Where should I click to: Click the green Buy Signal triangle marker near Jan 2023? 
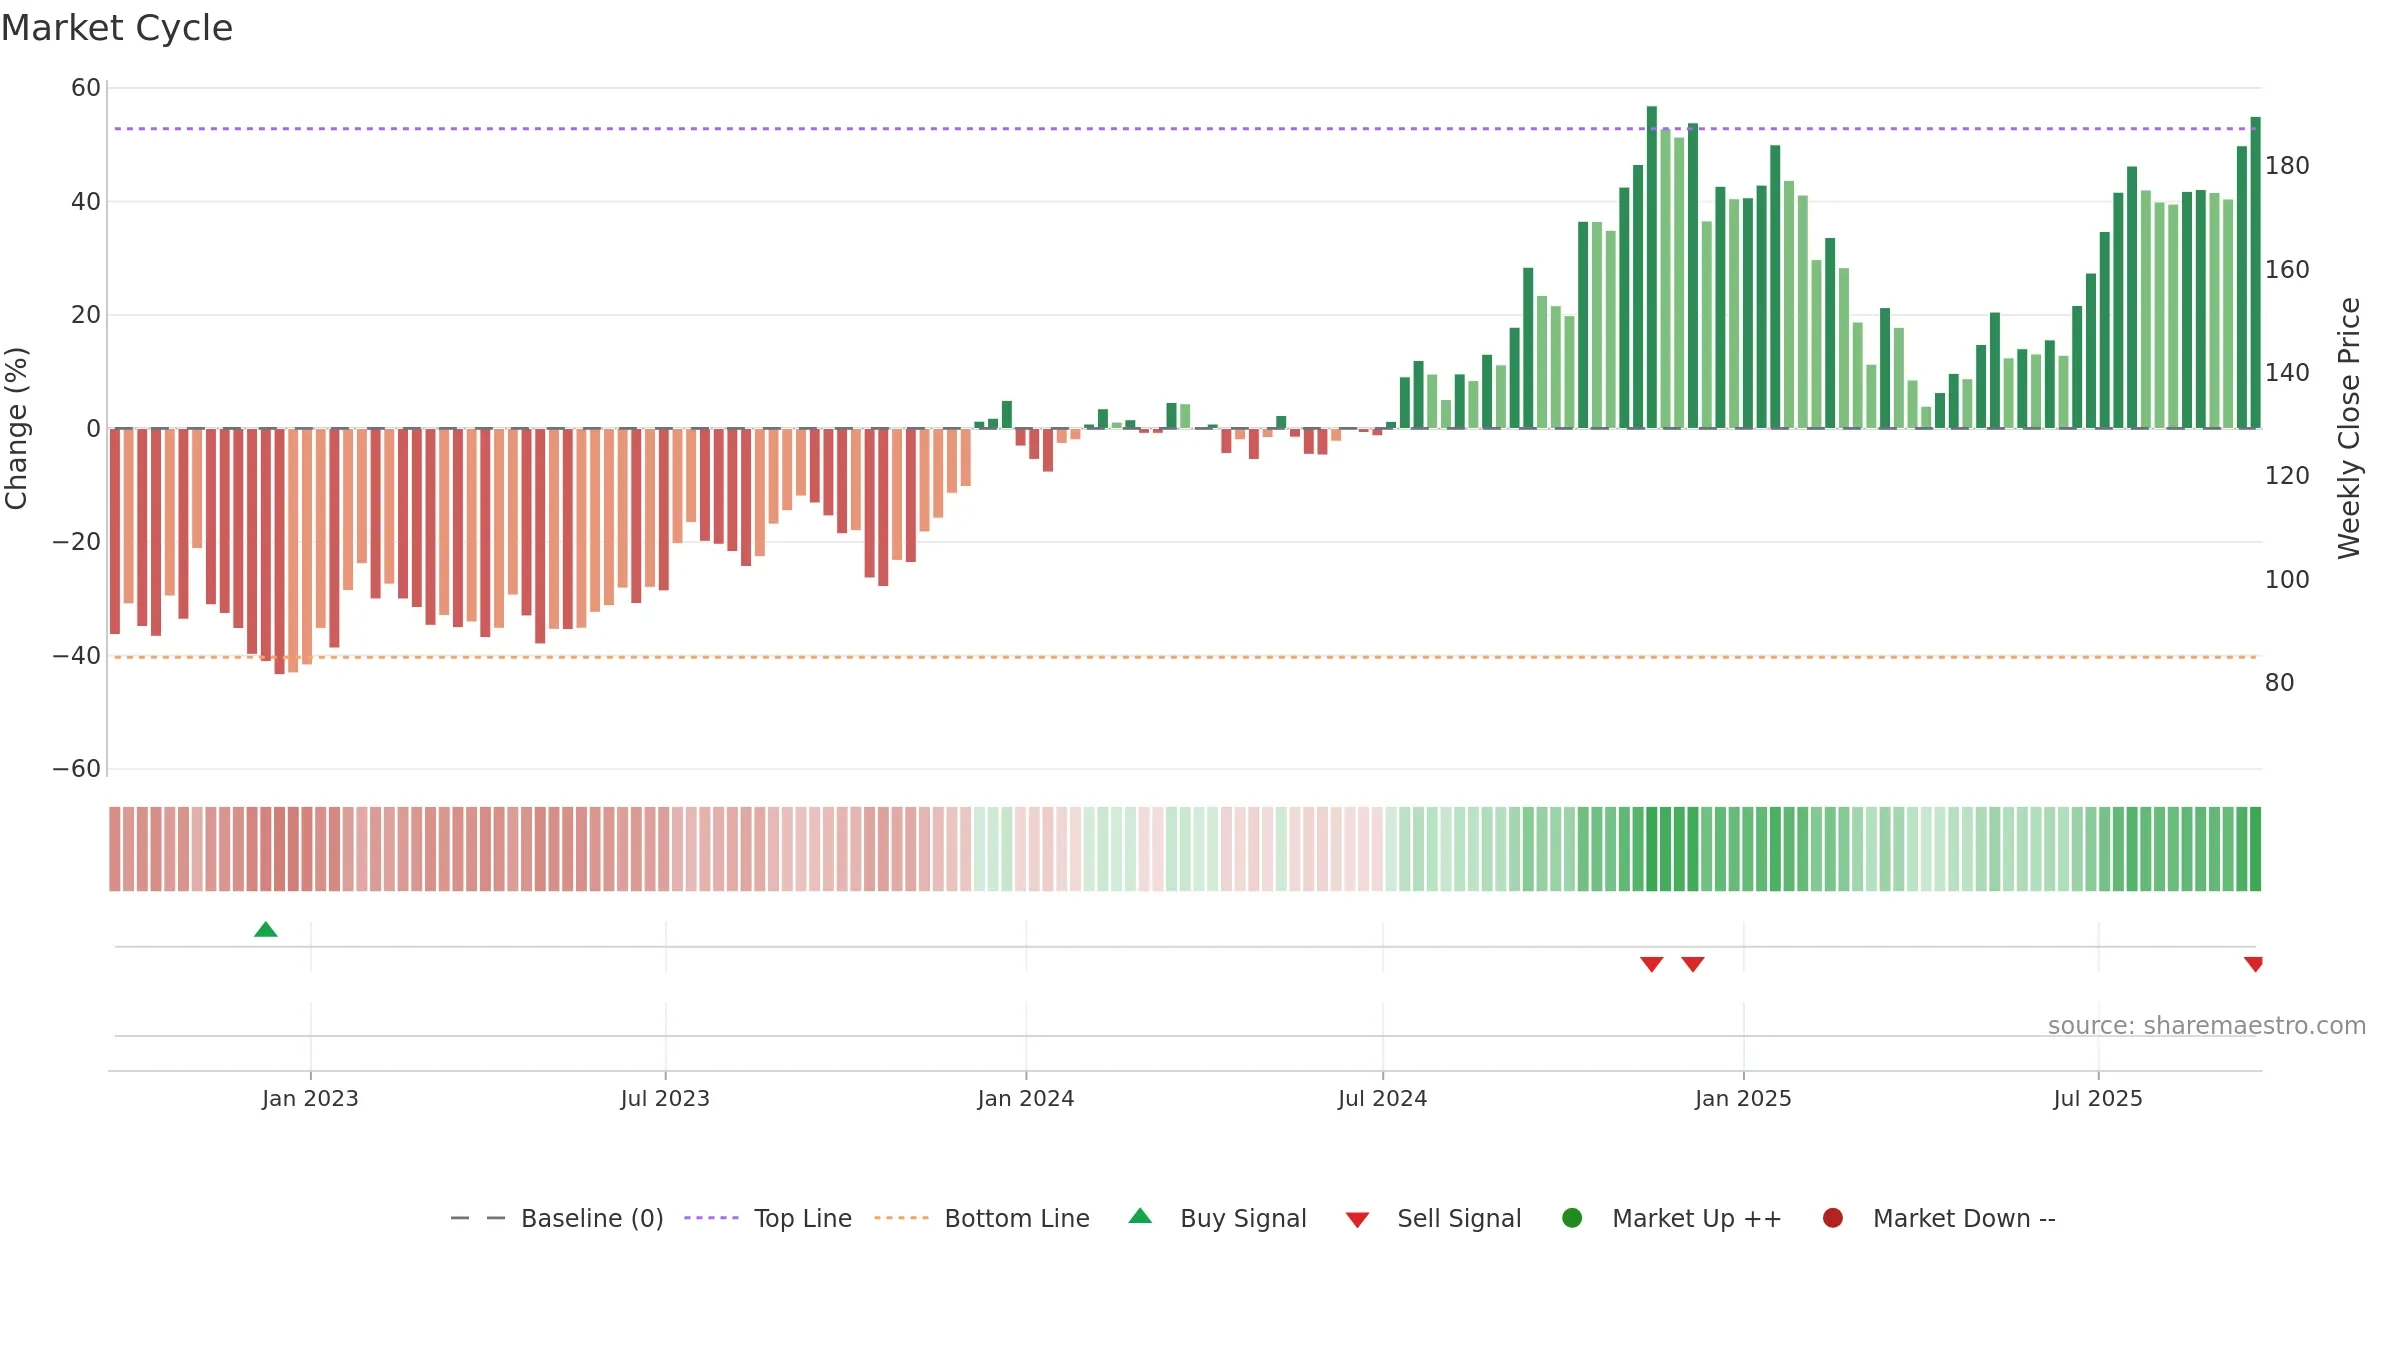pos(265,930)
